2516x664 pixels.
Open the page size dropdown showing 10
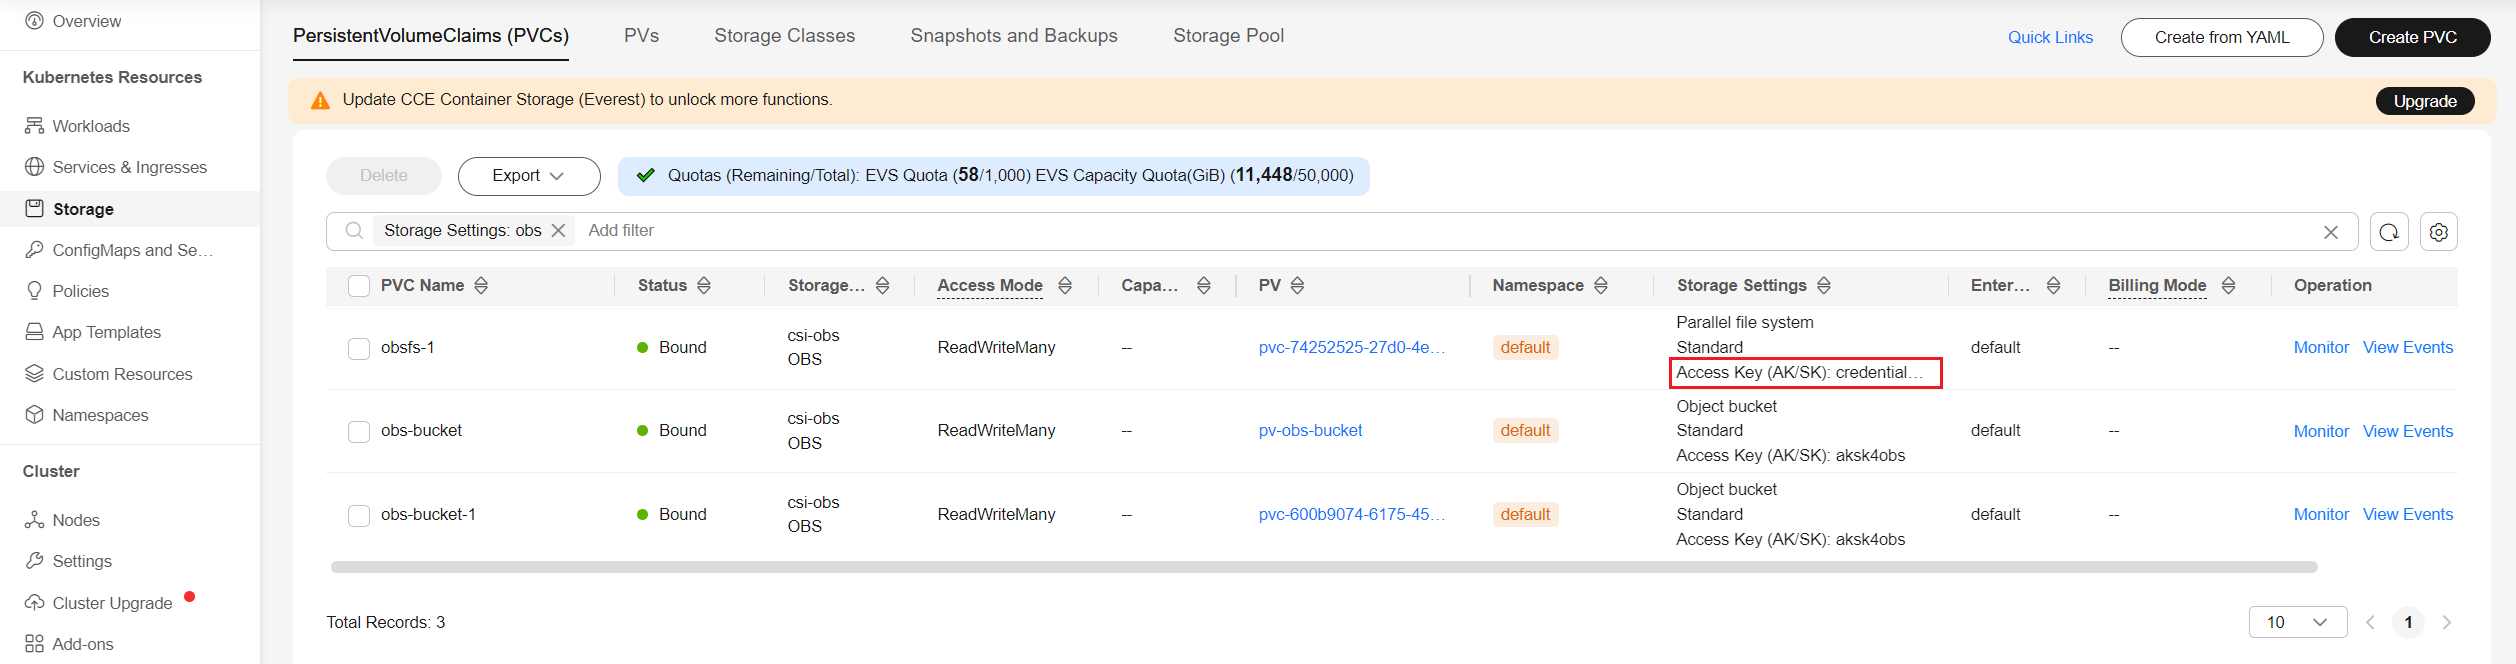2298,622
